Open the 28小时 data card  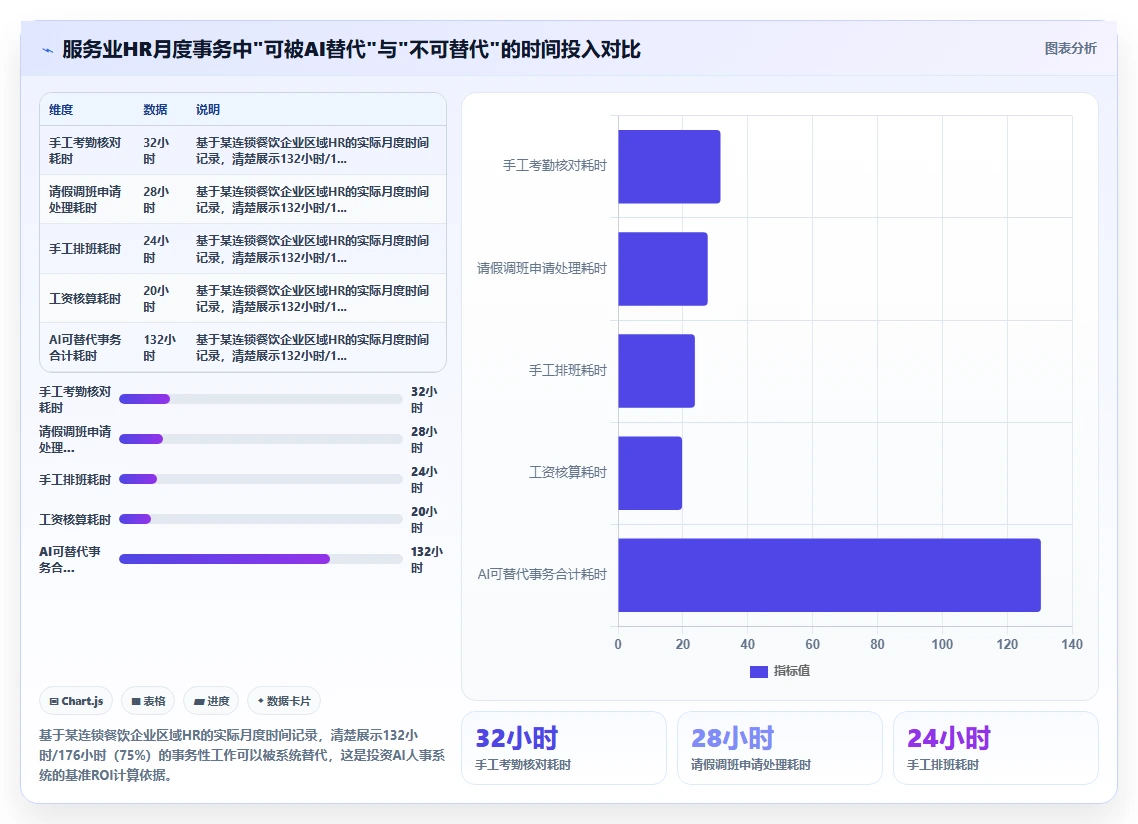pos(779,748)
